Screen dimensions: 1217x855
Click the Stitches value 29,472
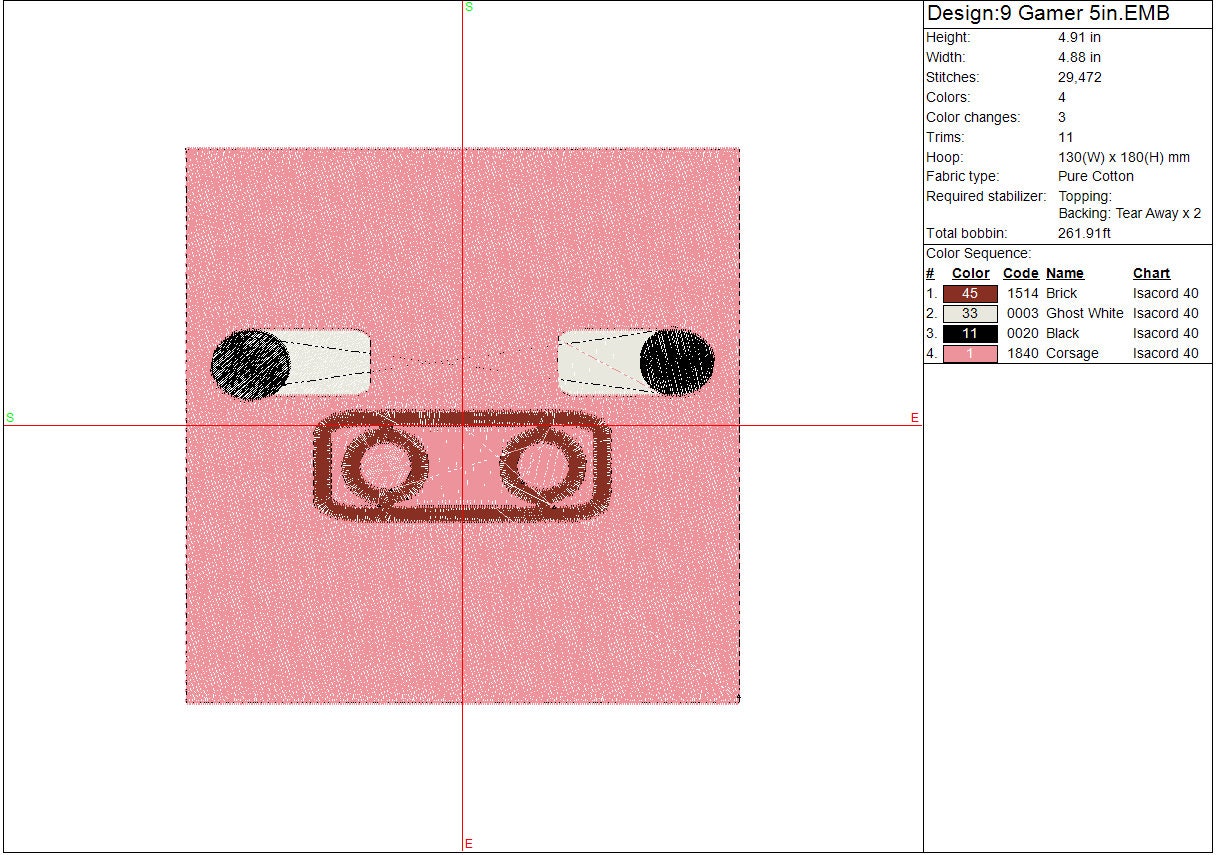(x=1080, y=77)
